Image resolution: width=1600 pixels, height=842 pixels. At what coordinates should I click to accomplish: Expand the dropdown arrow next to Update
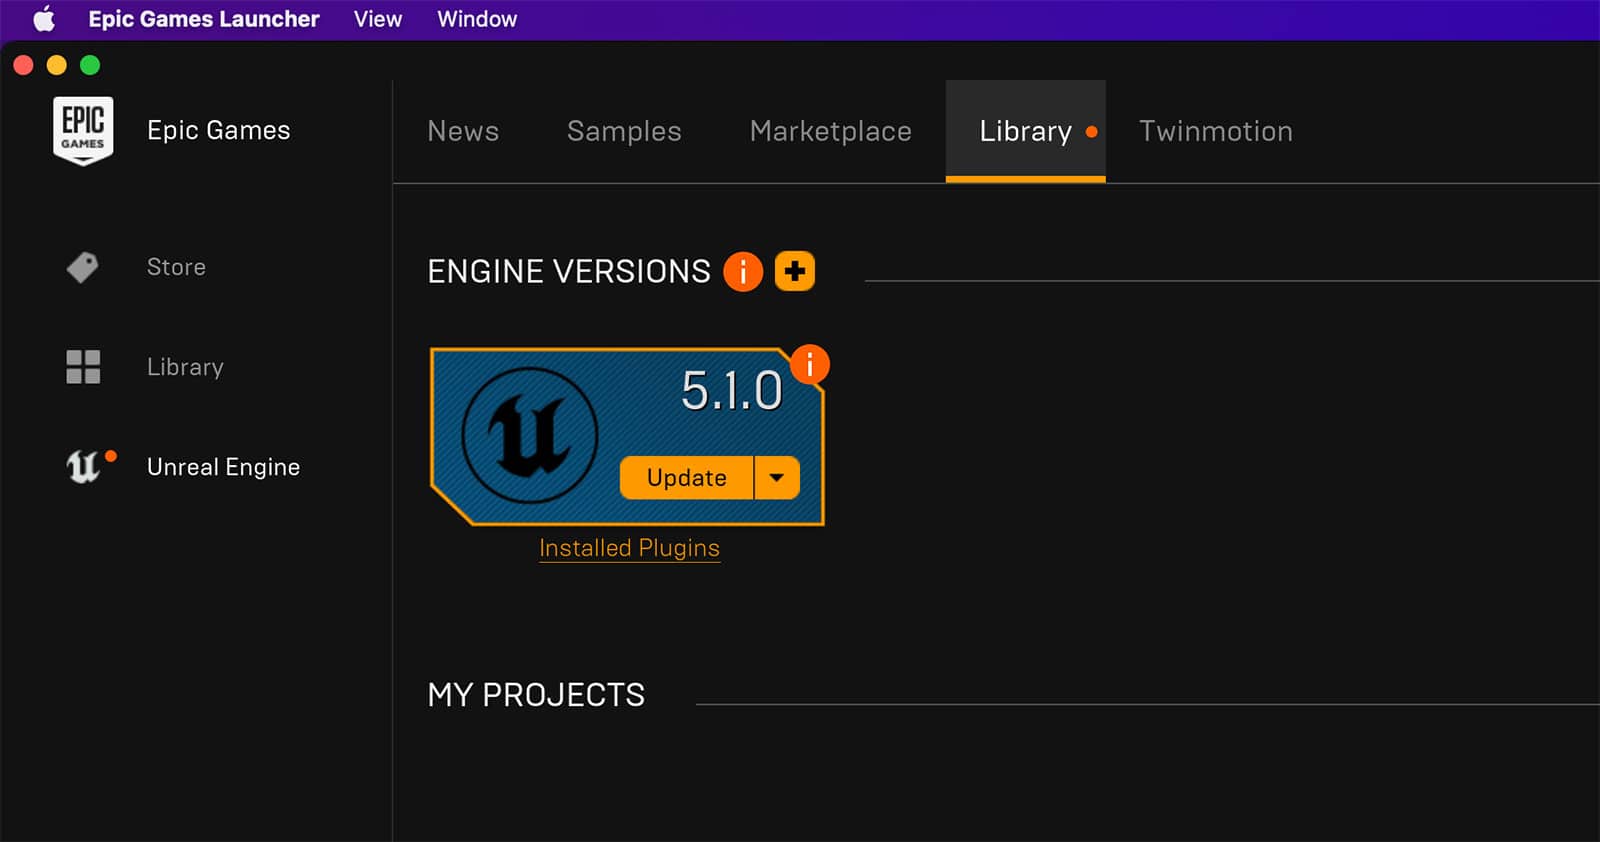pos(777,478)
